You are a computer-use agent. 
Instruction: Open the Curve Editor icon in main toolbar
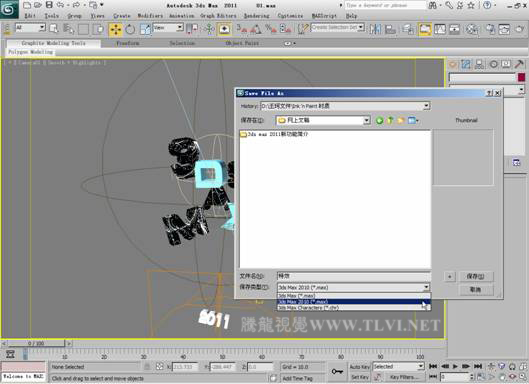[440, 29]
